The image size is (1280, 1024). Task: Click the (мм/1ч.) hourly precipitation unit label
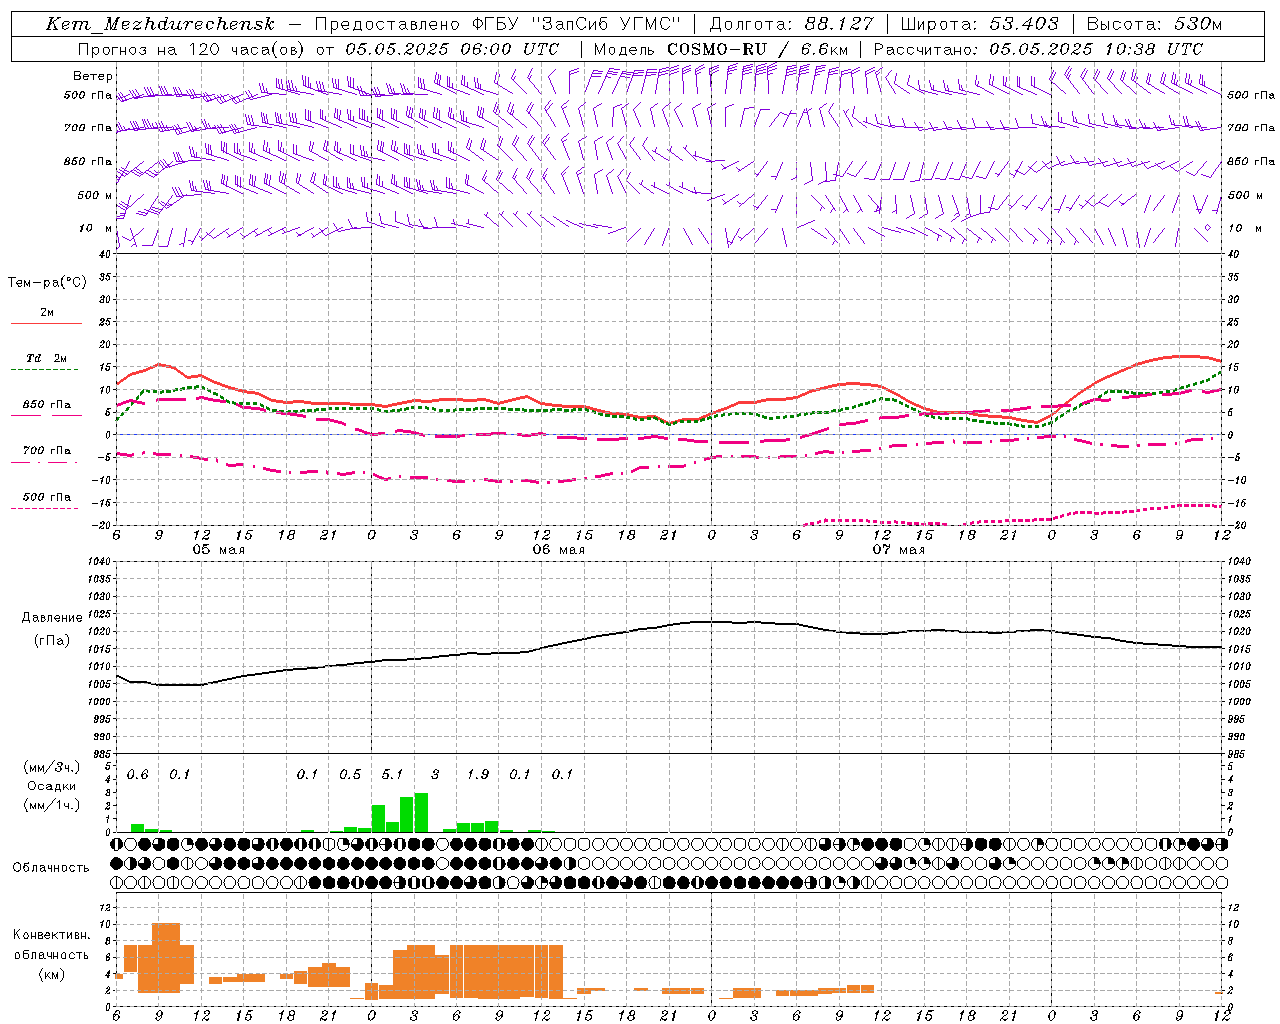pos(52,805)
